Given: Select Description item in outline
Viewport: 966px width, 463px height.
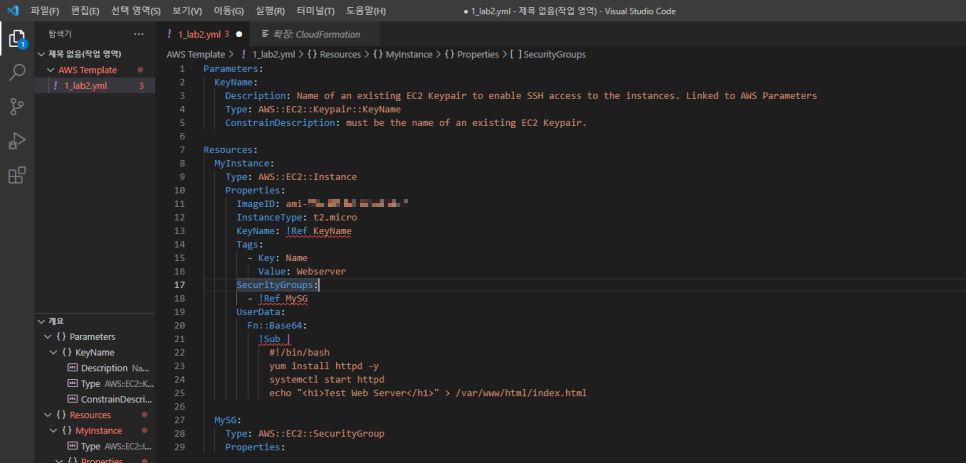Looking at the screenshot, I should 109,368.
